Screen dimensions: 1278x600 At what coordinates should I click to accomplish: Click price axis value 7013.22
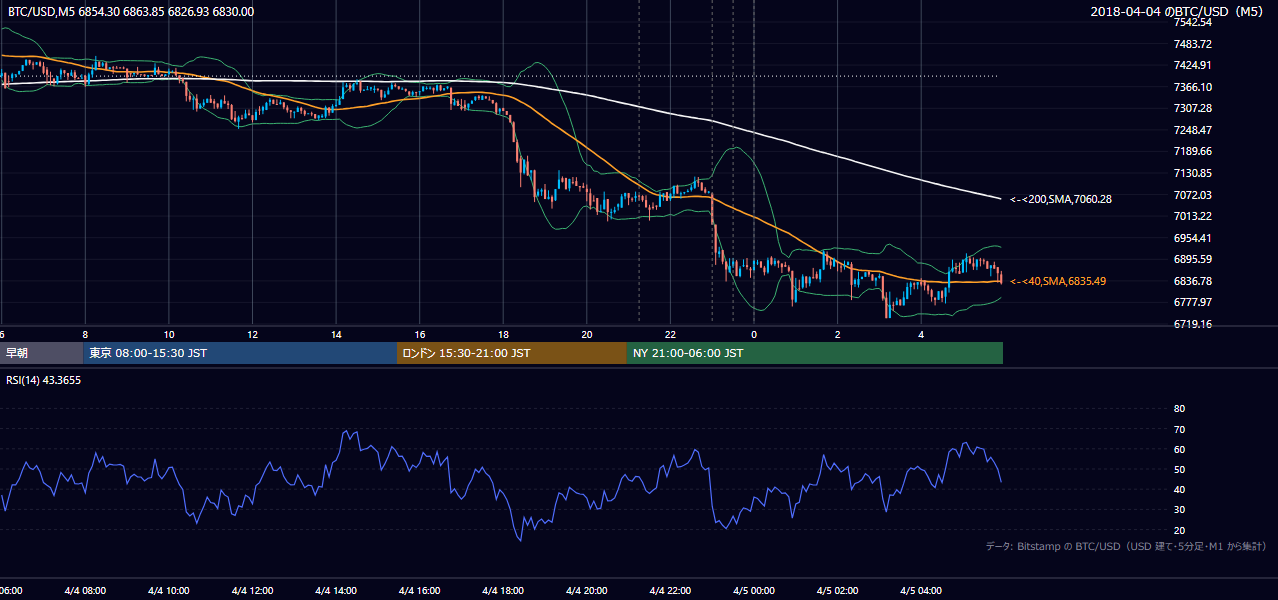pyautogui.click(x=1193, y=216)
